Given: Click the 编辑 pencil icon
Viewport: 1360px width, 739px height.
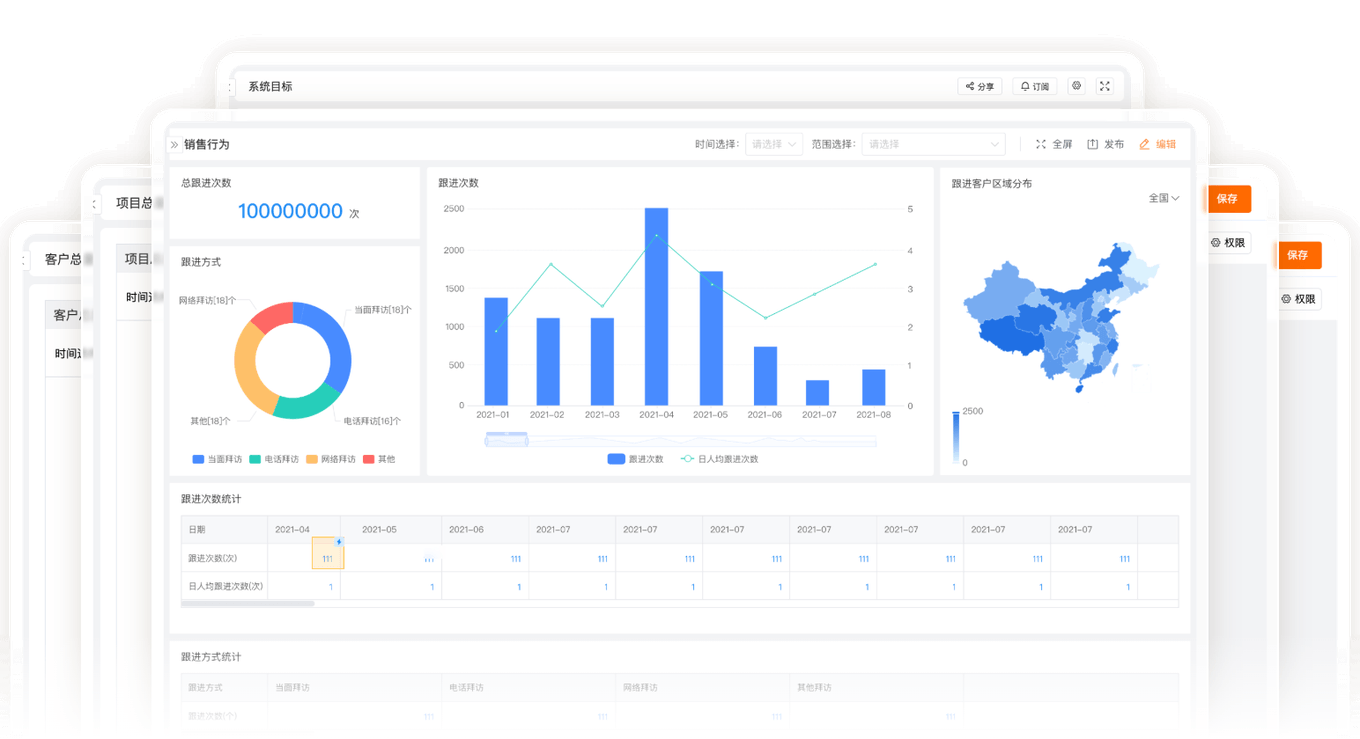Looking at the screenshot, I should [x=1145, y=145].
